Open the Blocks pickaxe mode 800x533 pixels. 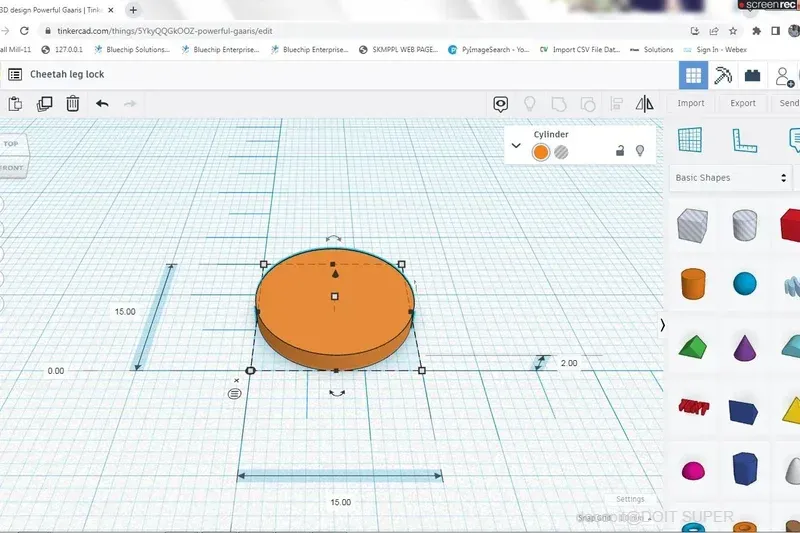tap(722, 75)
